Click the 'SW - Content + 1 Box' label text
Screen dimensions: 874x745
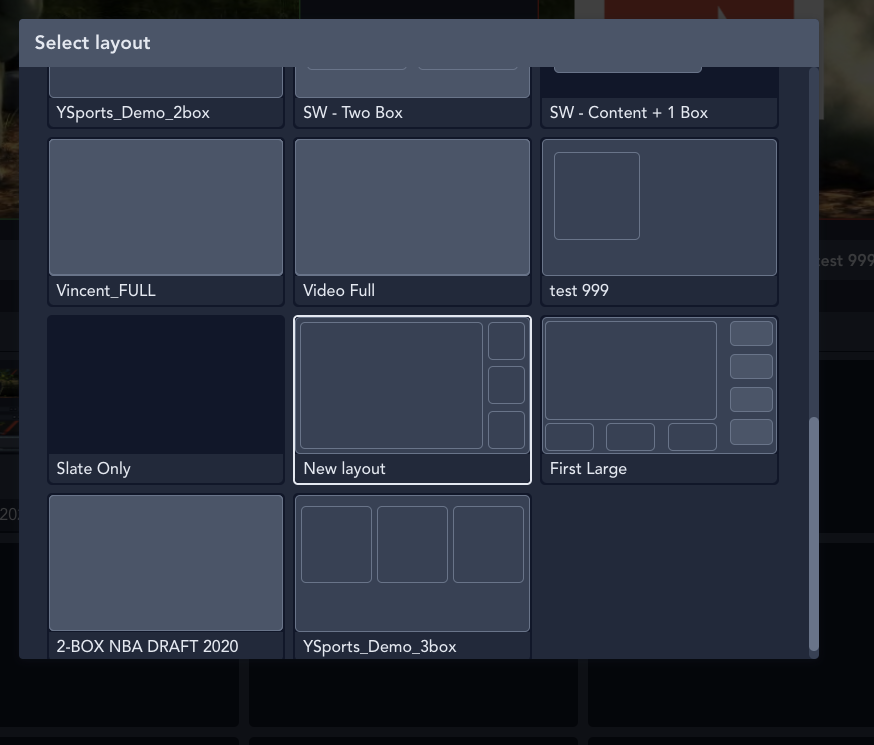pos(629,113)
